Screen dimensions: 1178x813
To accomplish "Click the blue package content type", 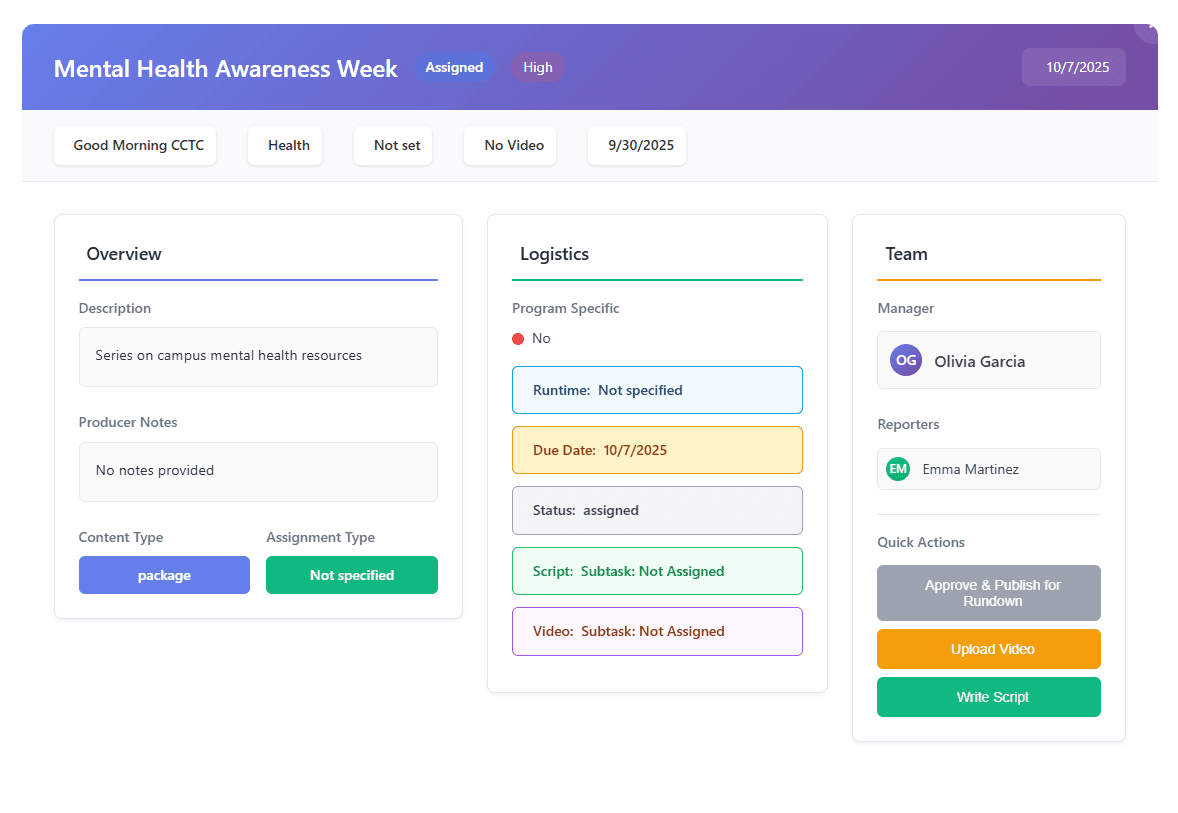I will [164, 575].
